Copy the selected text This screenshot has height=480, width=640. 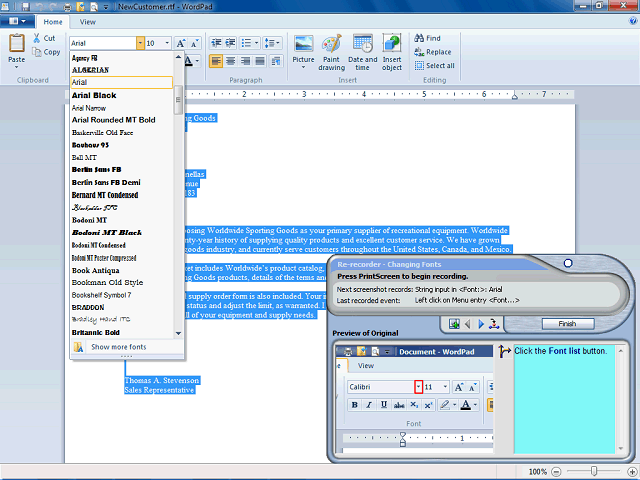(x=46, y=52)
